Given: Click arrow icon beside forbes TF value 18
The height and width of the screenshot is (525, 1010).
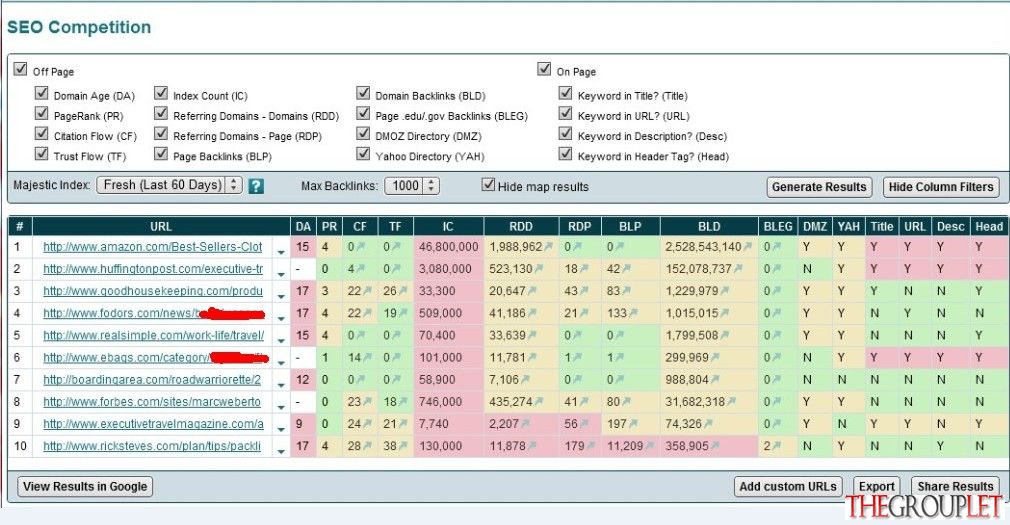Looking at the screenshot, I should pyautogui.click(x=402, y=401).
